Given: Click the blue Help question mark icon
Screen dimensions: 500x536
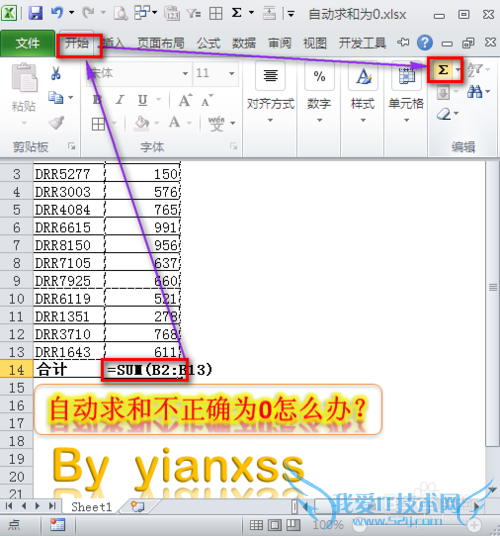Looking at the screenshot, I should click(x=425, y=43).
